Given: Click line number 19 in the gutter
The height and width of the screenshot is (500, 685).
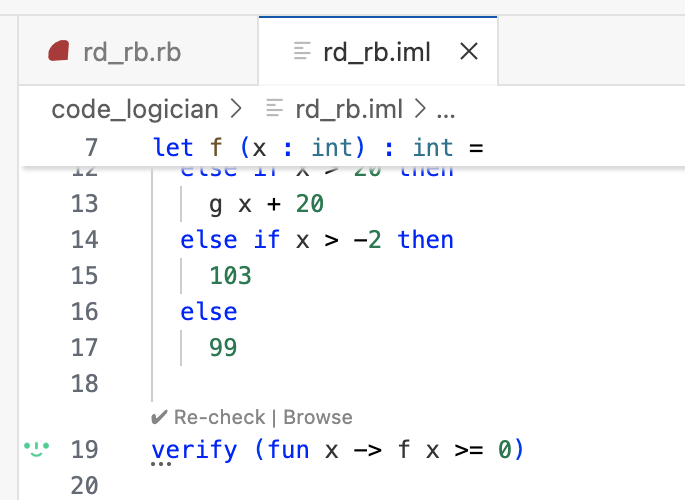Looking at the screenshot, I should tap(86, 450).
